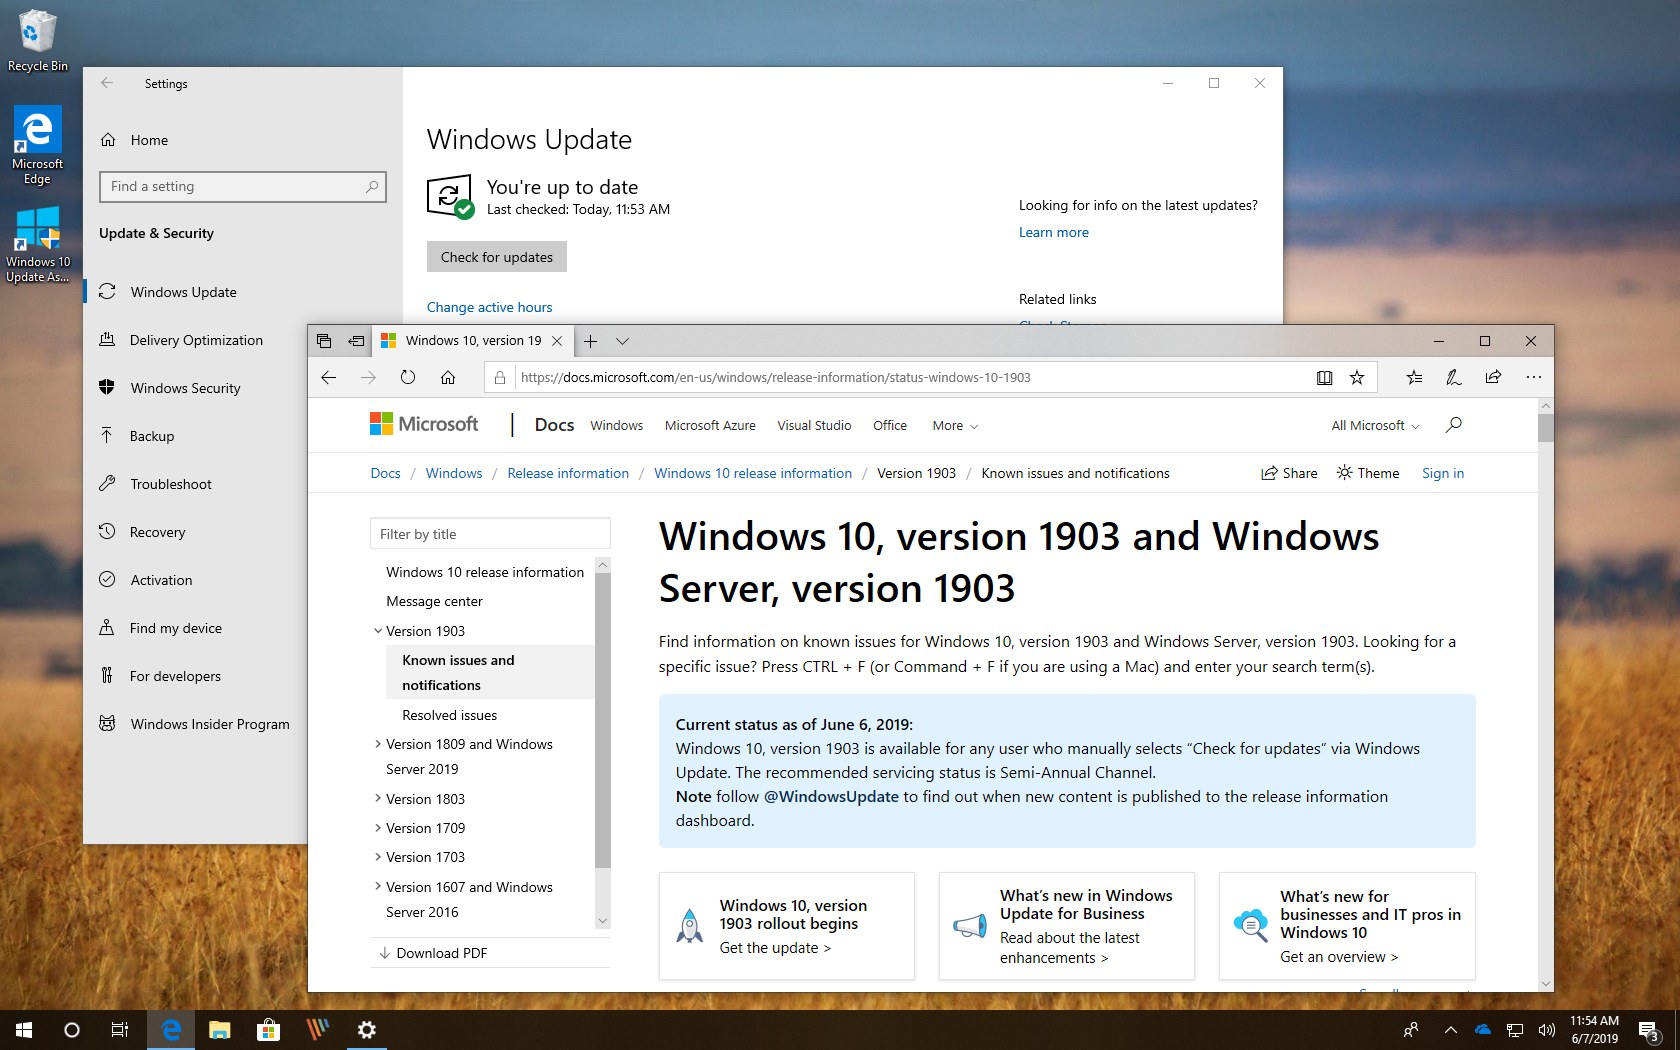The width and height of the screenshot is (1680, 1050).
Task: Click Learn more link in Settings
Action: click(x=1053, y=232)
